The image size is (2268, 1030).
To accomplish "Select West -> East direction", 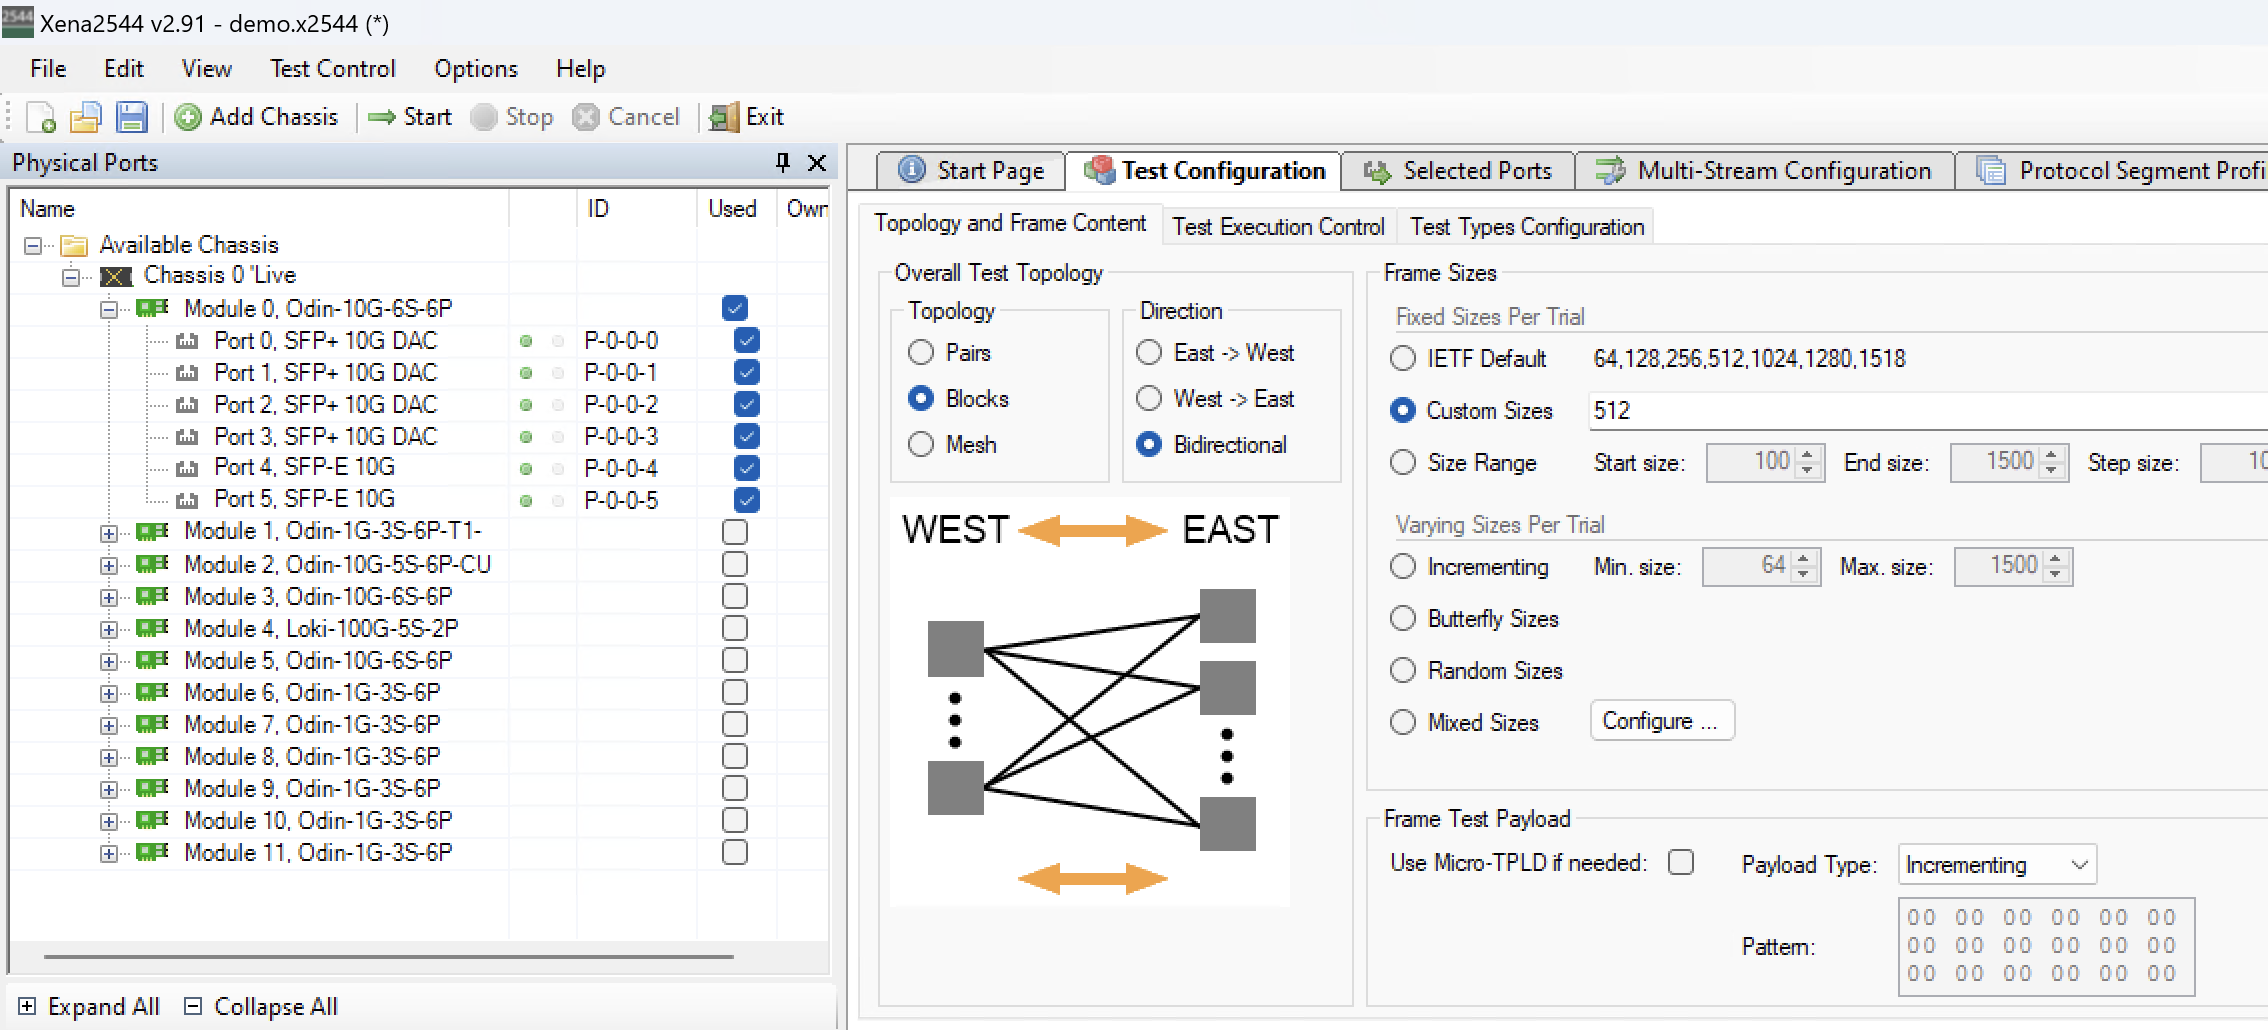I will point(1149,399).
